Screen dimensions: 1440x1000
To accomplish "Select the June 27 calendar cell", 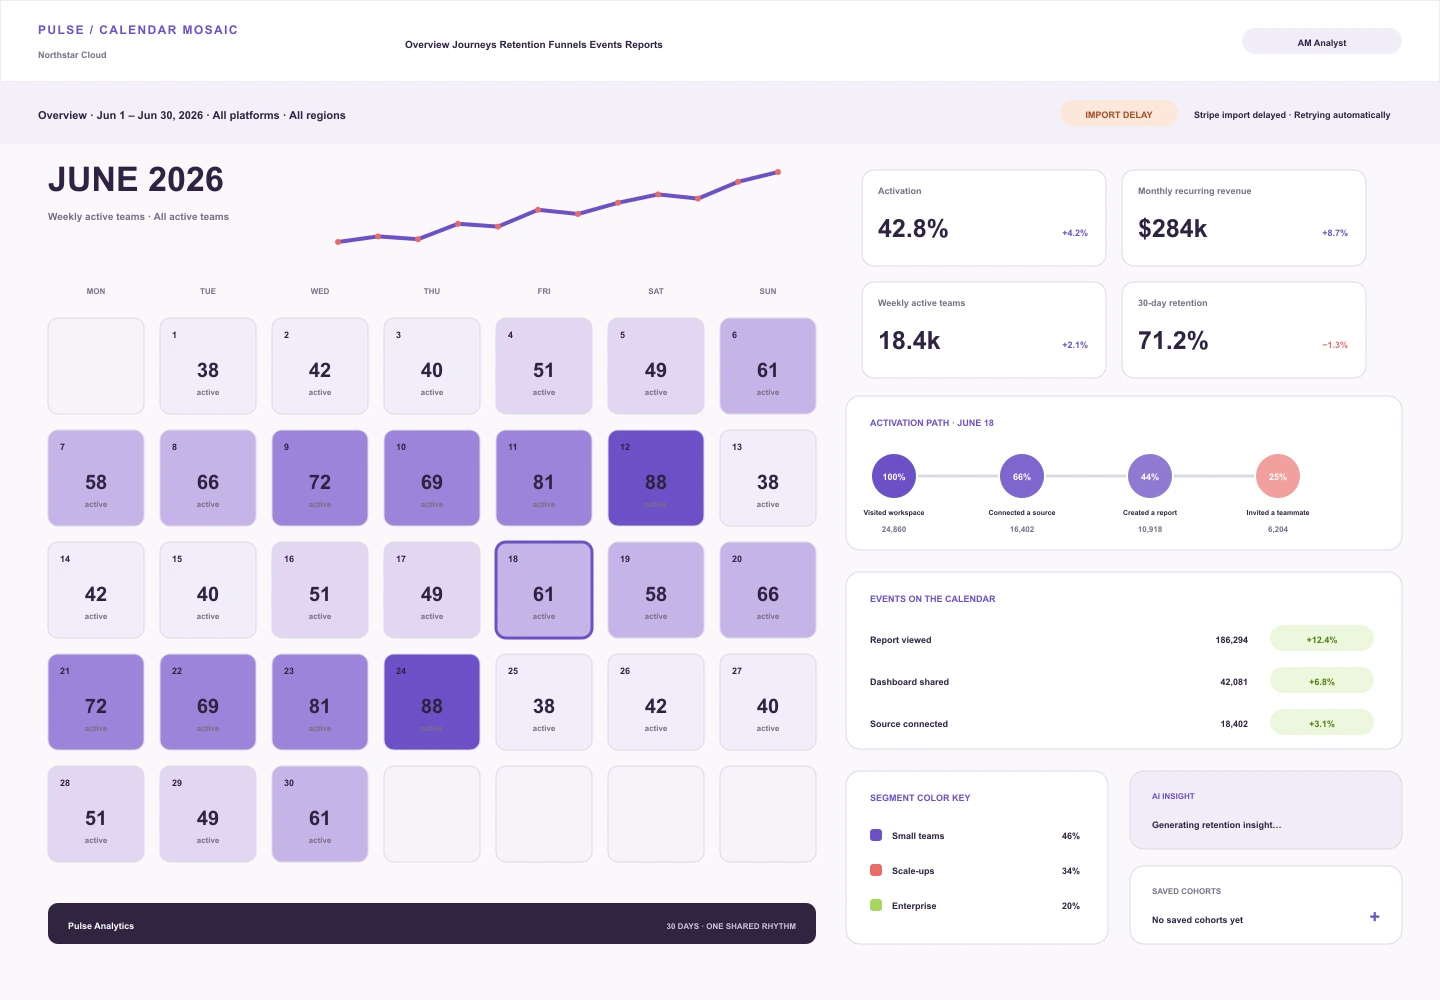I will (768, 702).
